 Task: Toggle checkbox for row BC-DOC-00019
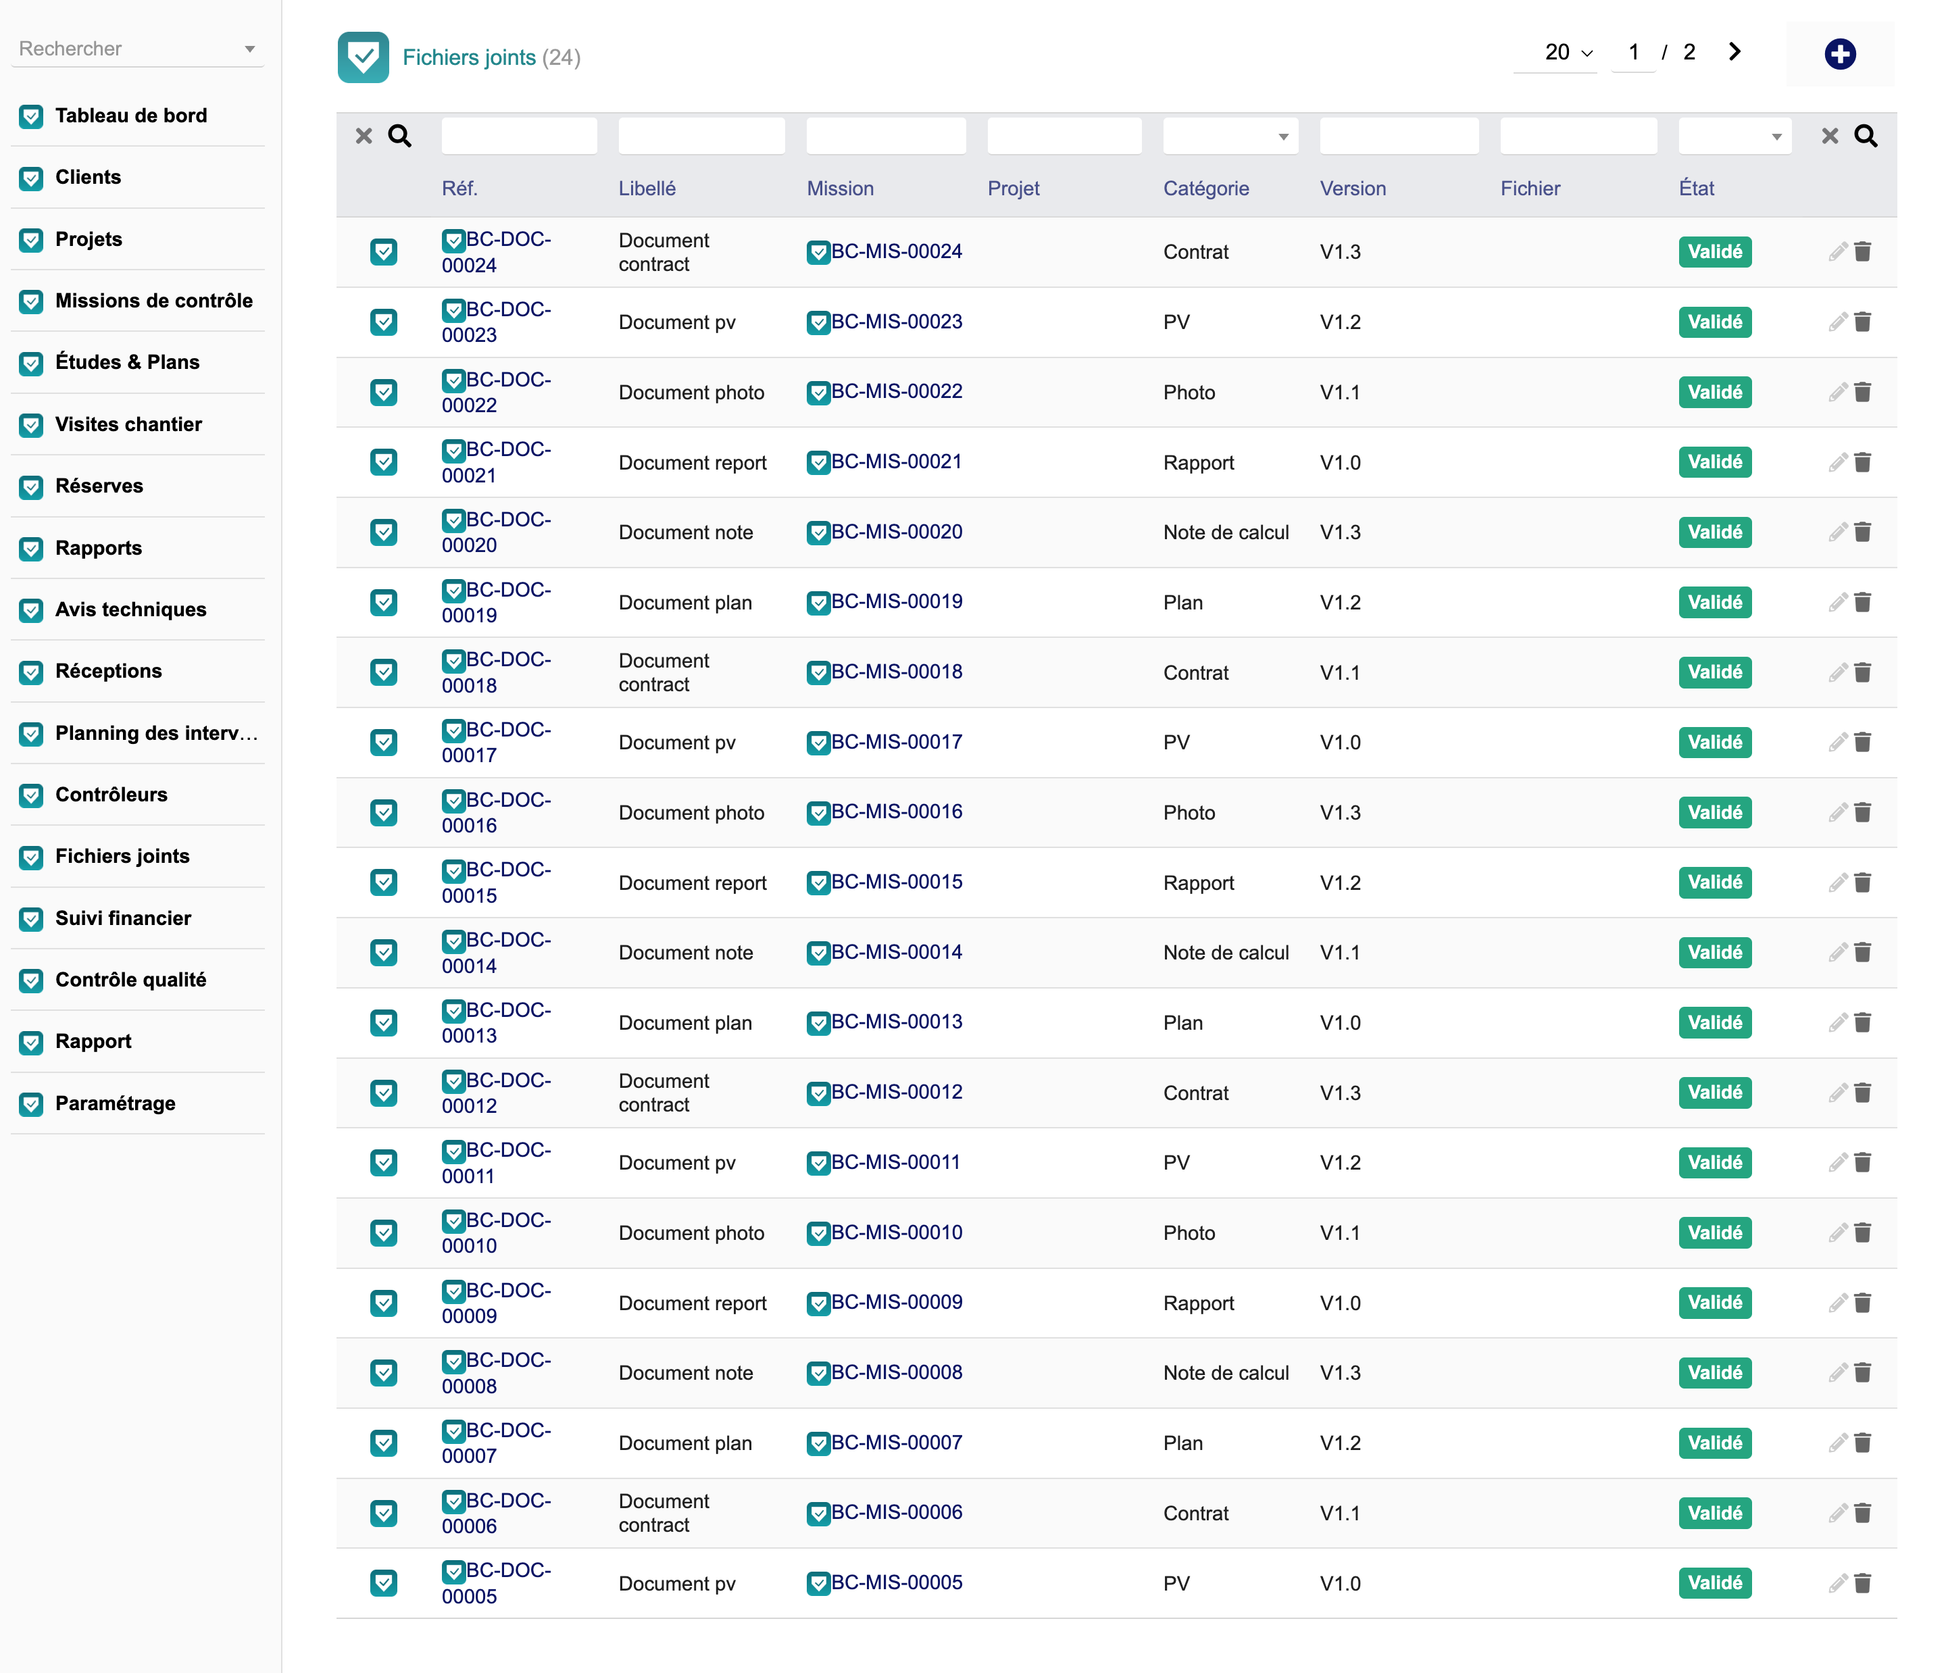[x=383, y=602]
